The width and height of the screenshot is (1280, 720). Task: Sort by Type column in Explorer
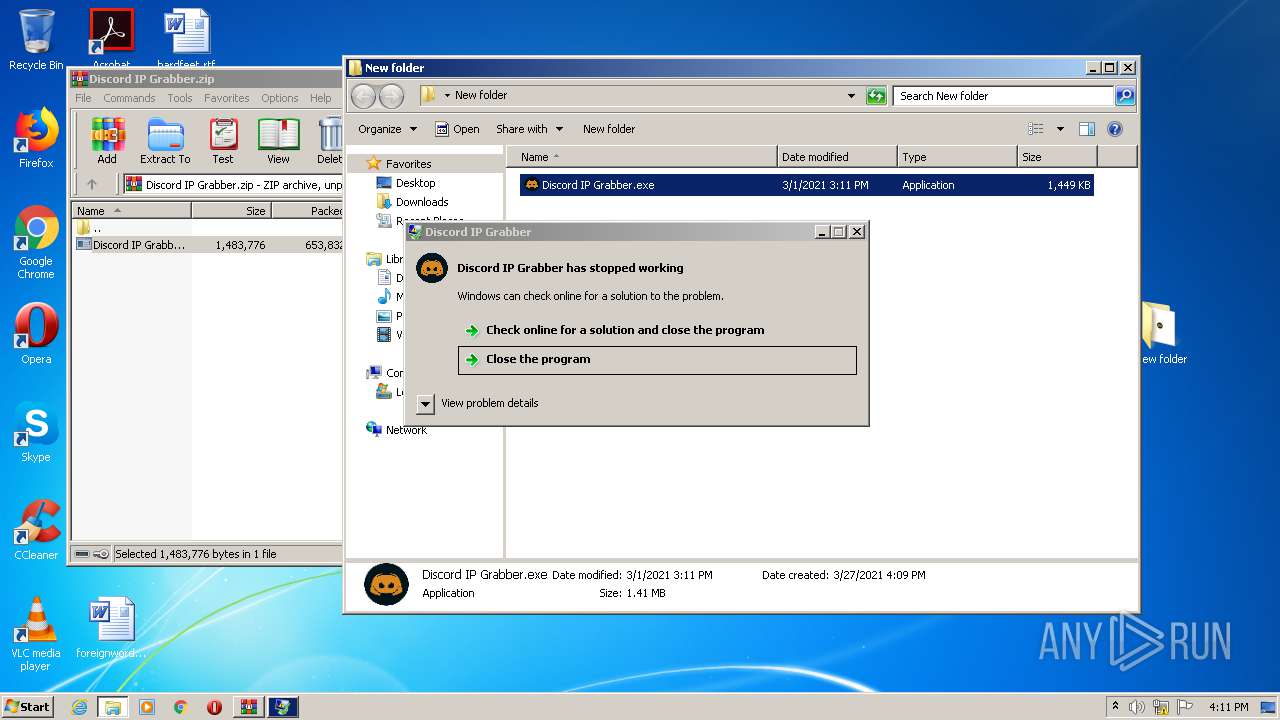[x=957, y=157]
